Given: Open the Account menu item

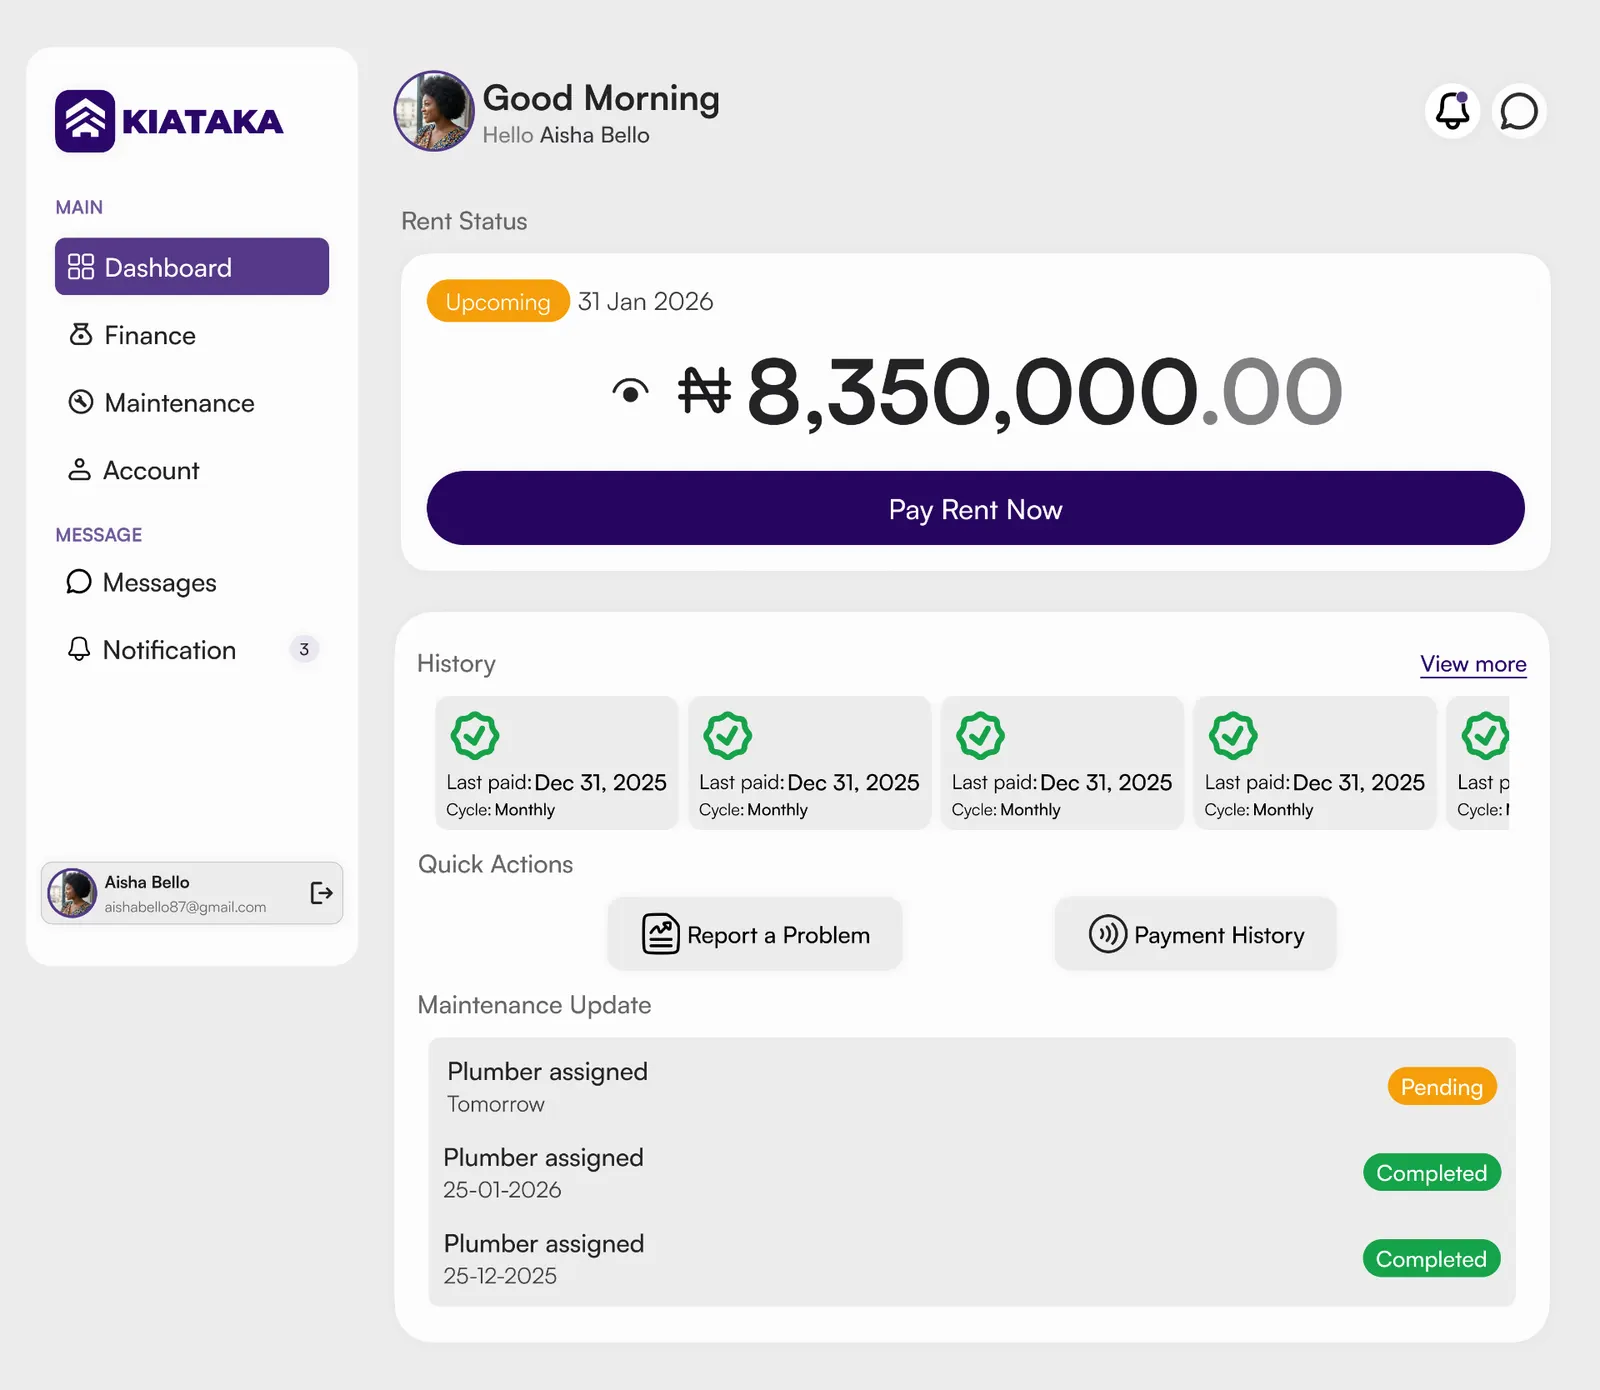Looking at the screenshot, I should coord(192,470).
